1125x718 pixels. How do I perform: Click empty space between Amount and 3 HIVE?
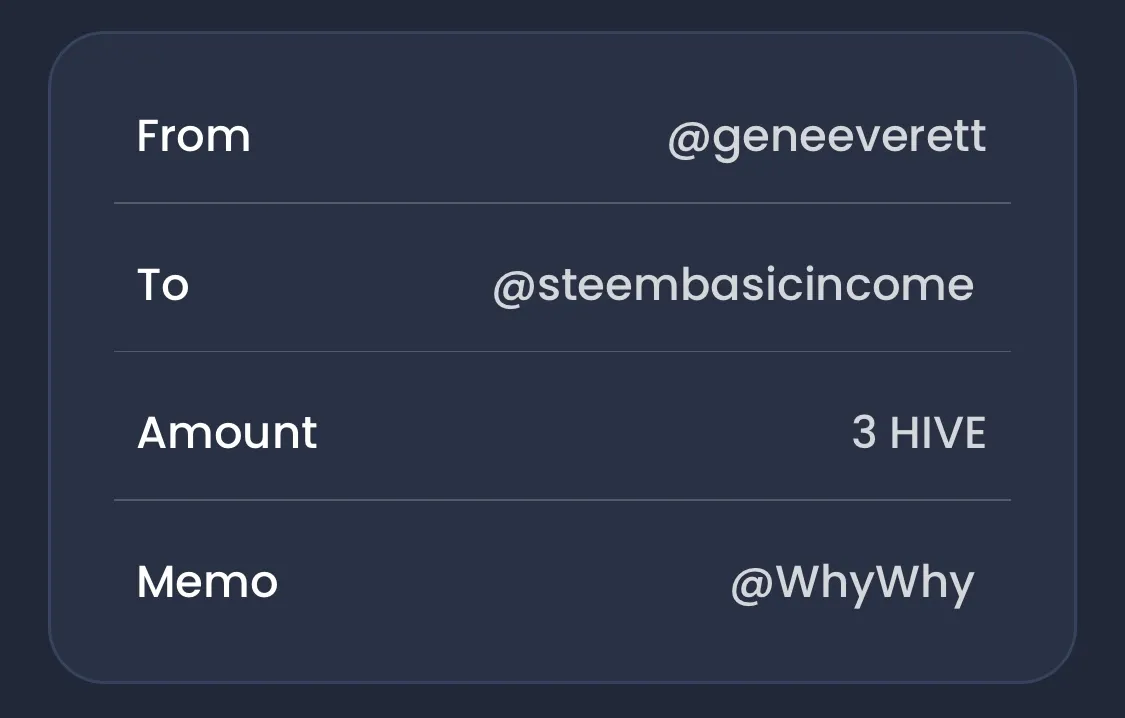tap(585, 433)
